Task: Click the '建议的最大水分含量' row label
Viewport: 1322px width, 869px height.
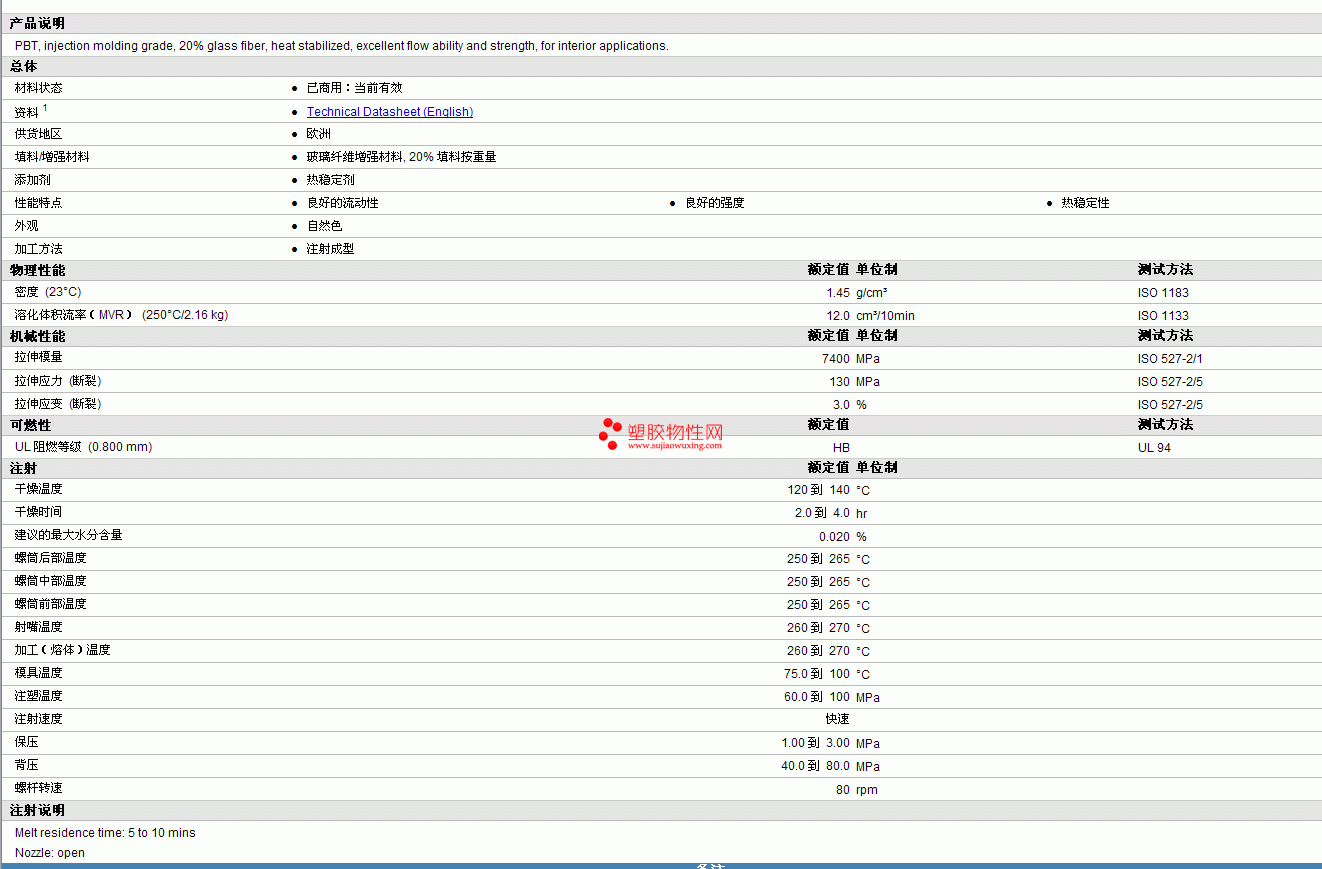Action: coord(69,535)
